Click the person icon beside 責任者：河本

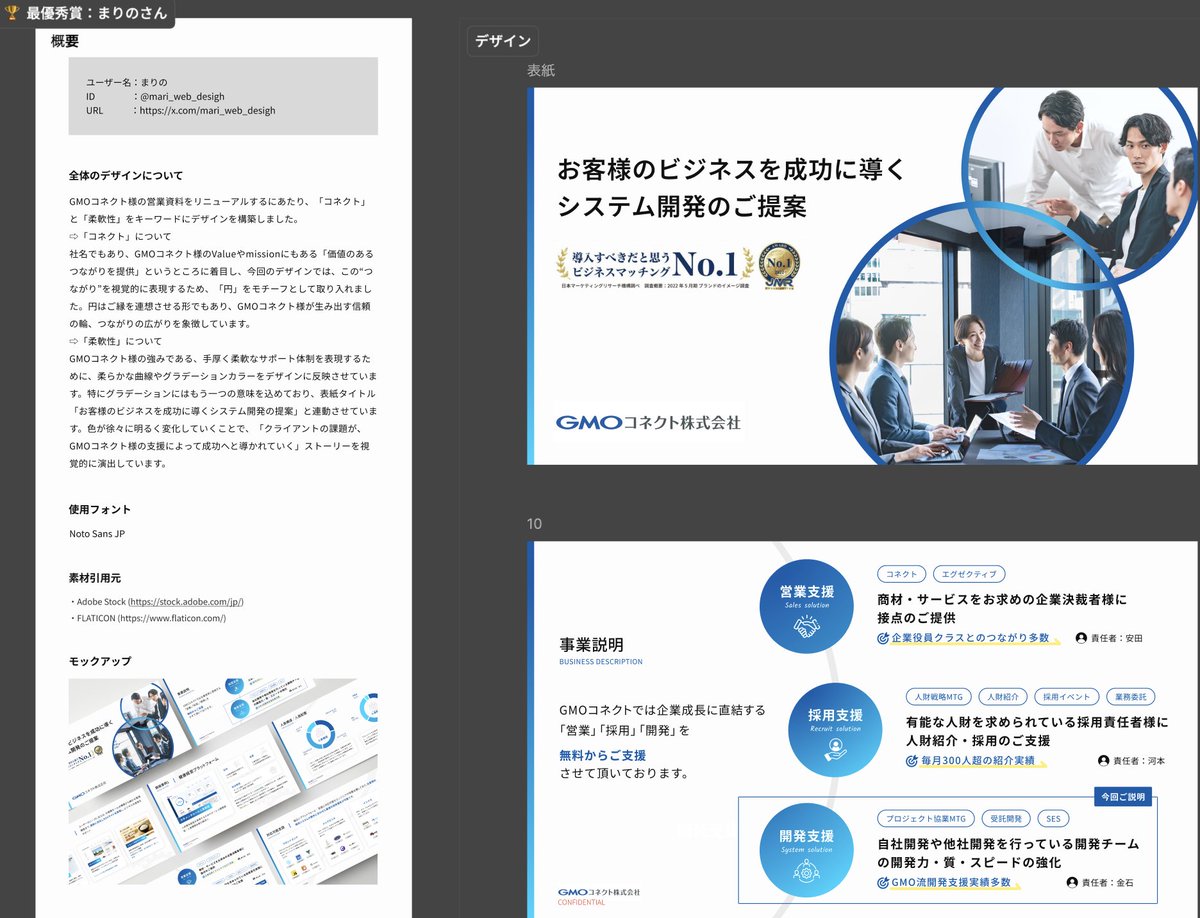pyautogui.click(x=1104, y=761)
